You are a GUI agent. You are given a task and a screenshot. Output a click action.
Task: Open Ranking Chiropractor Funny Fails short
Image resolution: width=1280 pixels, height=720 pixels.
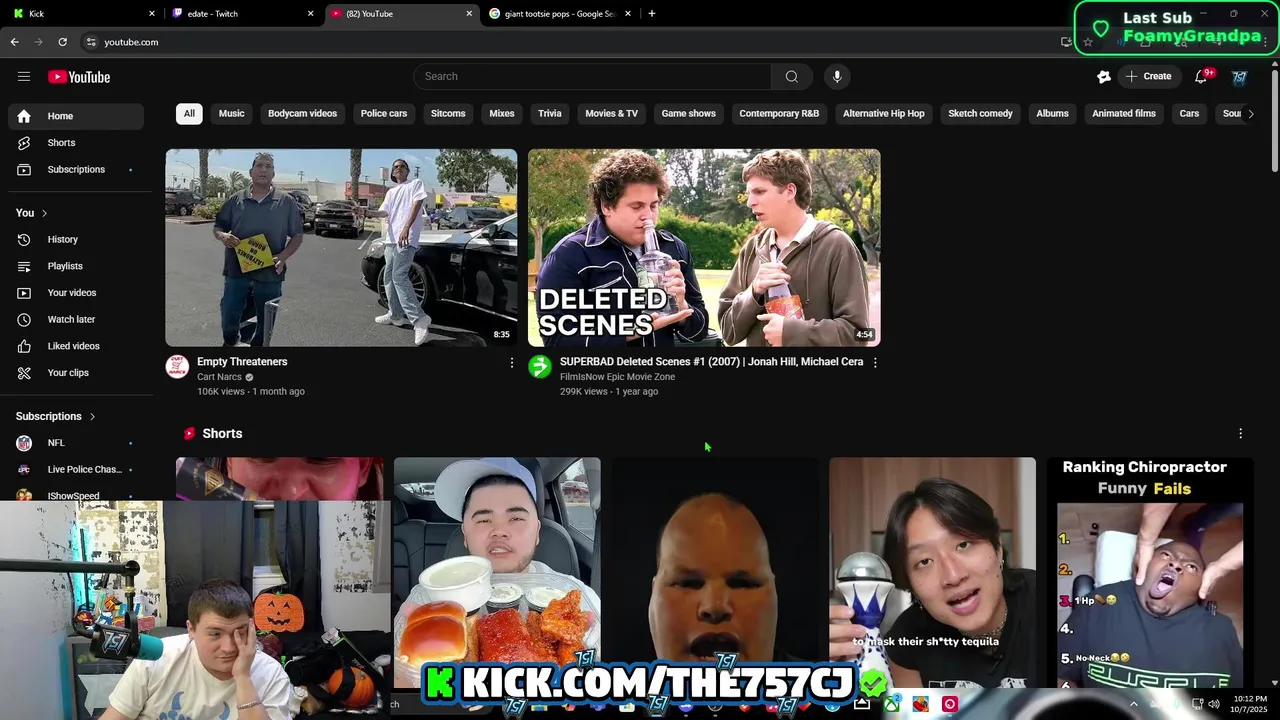click(x=1150, y=573)
